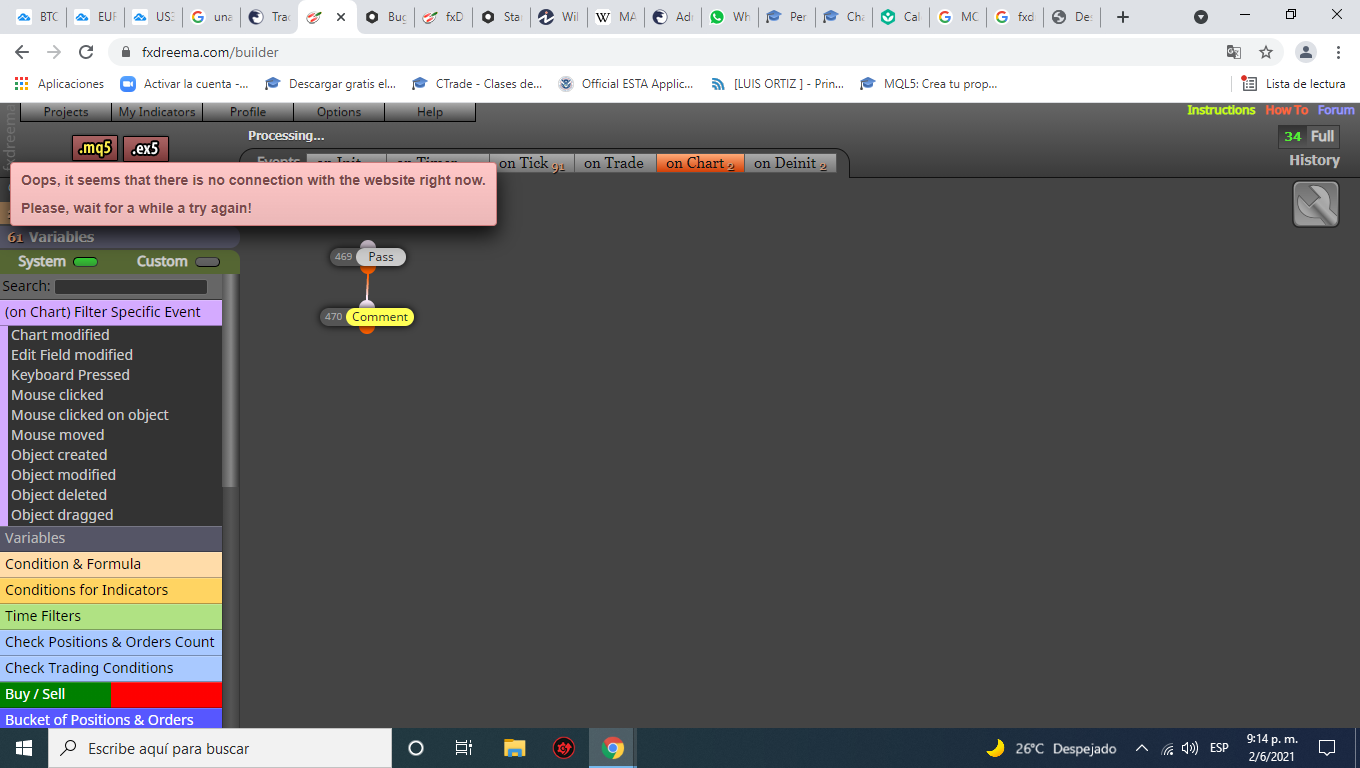Download the .ex5 compiled file
The image size is (1360, 768).
(146, 149)
